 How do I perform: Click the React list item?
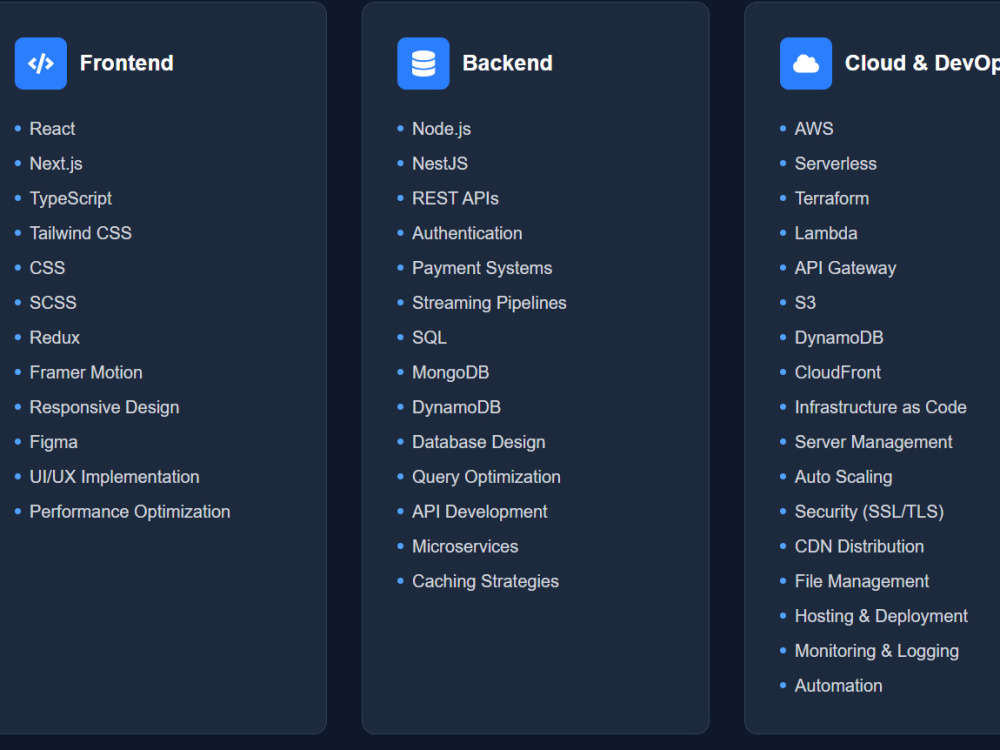(x=52, y=129)
